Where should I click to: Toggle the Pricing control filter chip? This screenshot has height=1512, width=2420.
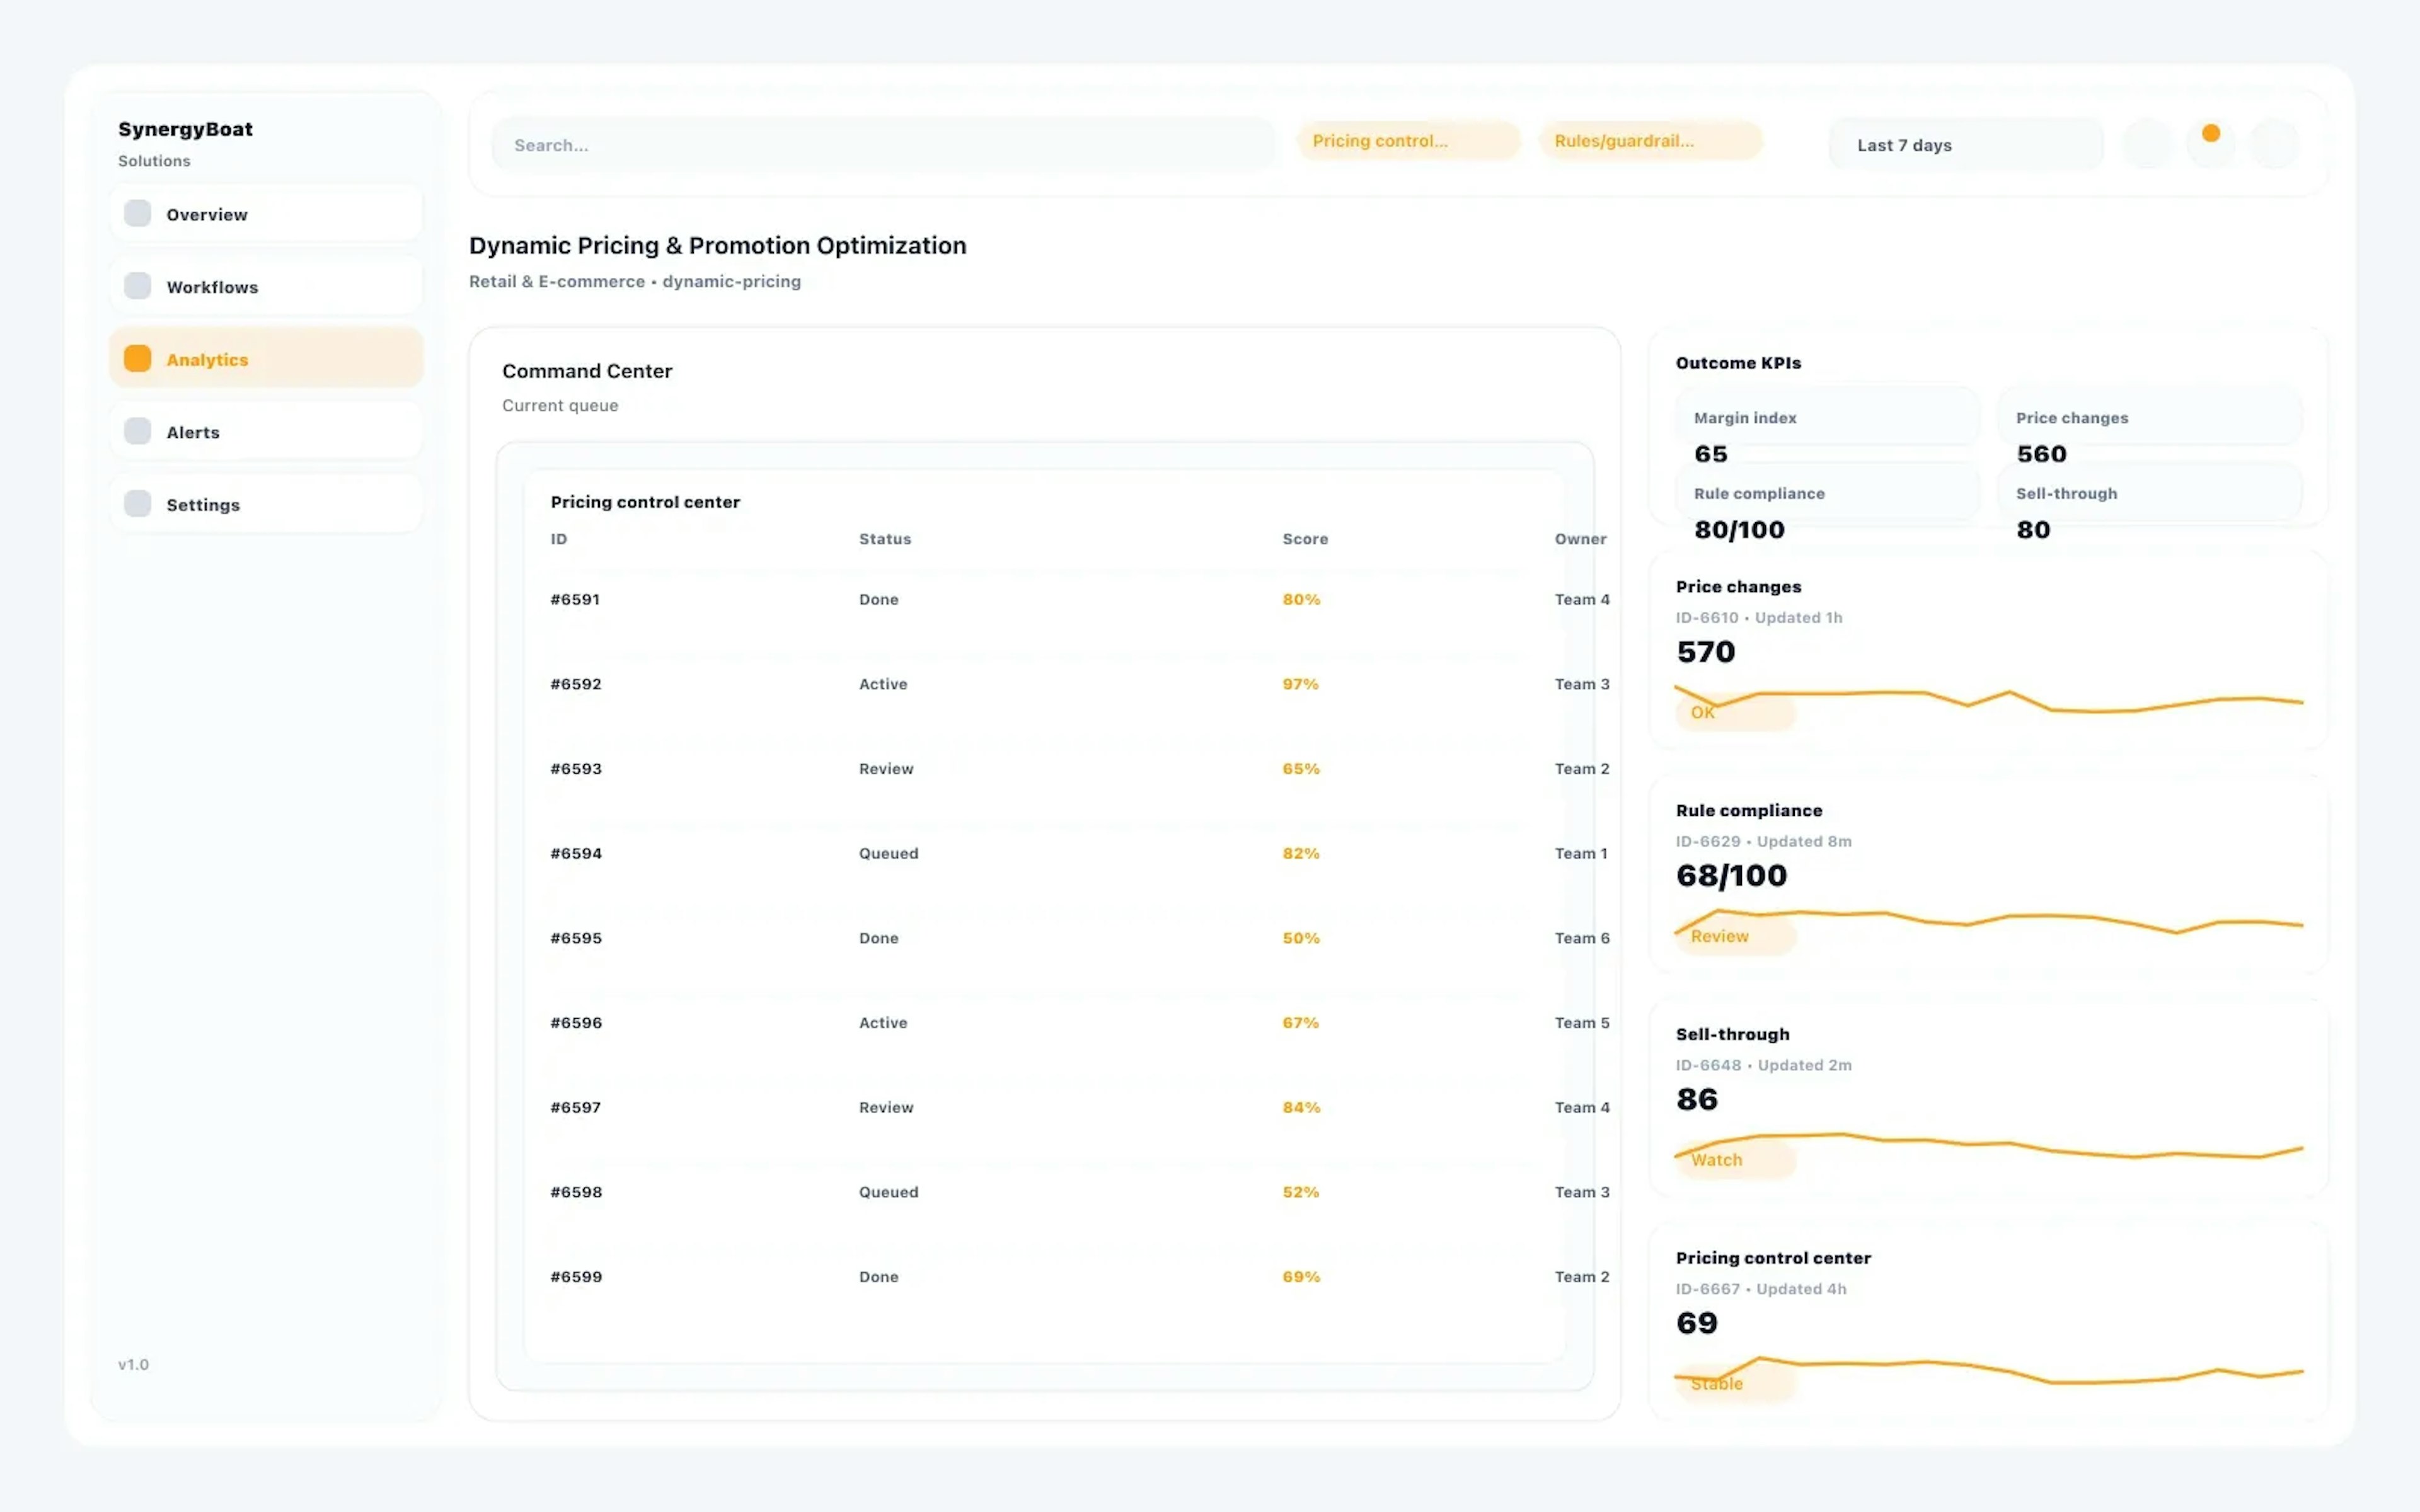[x=1408, y=140]
